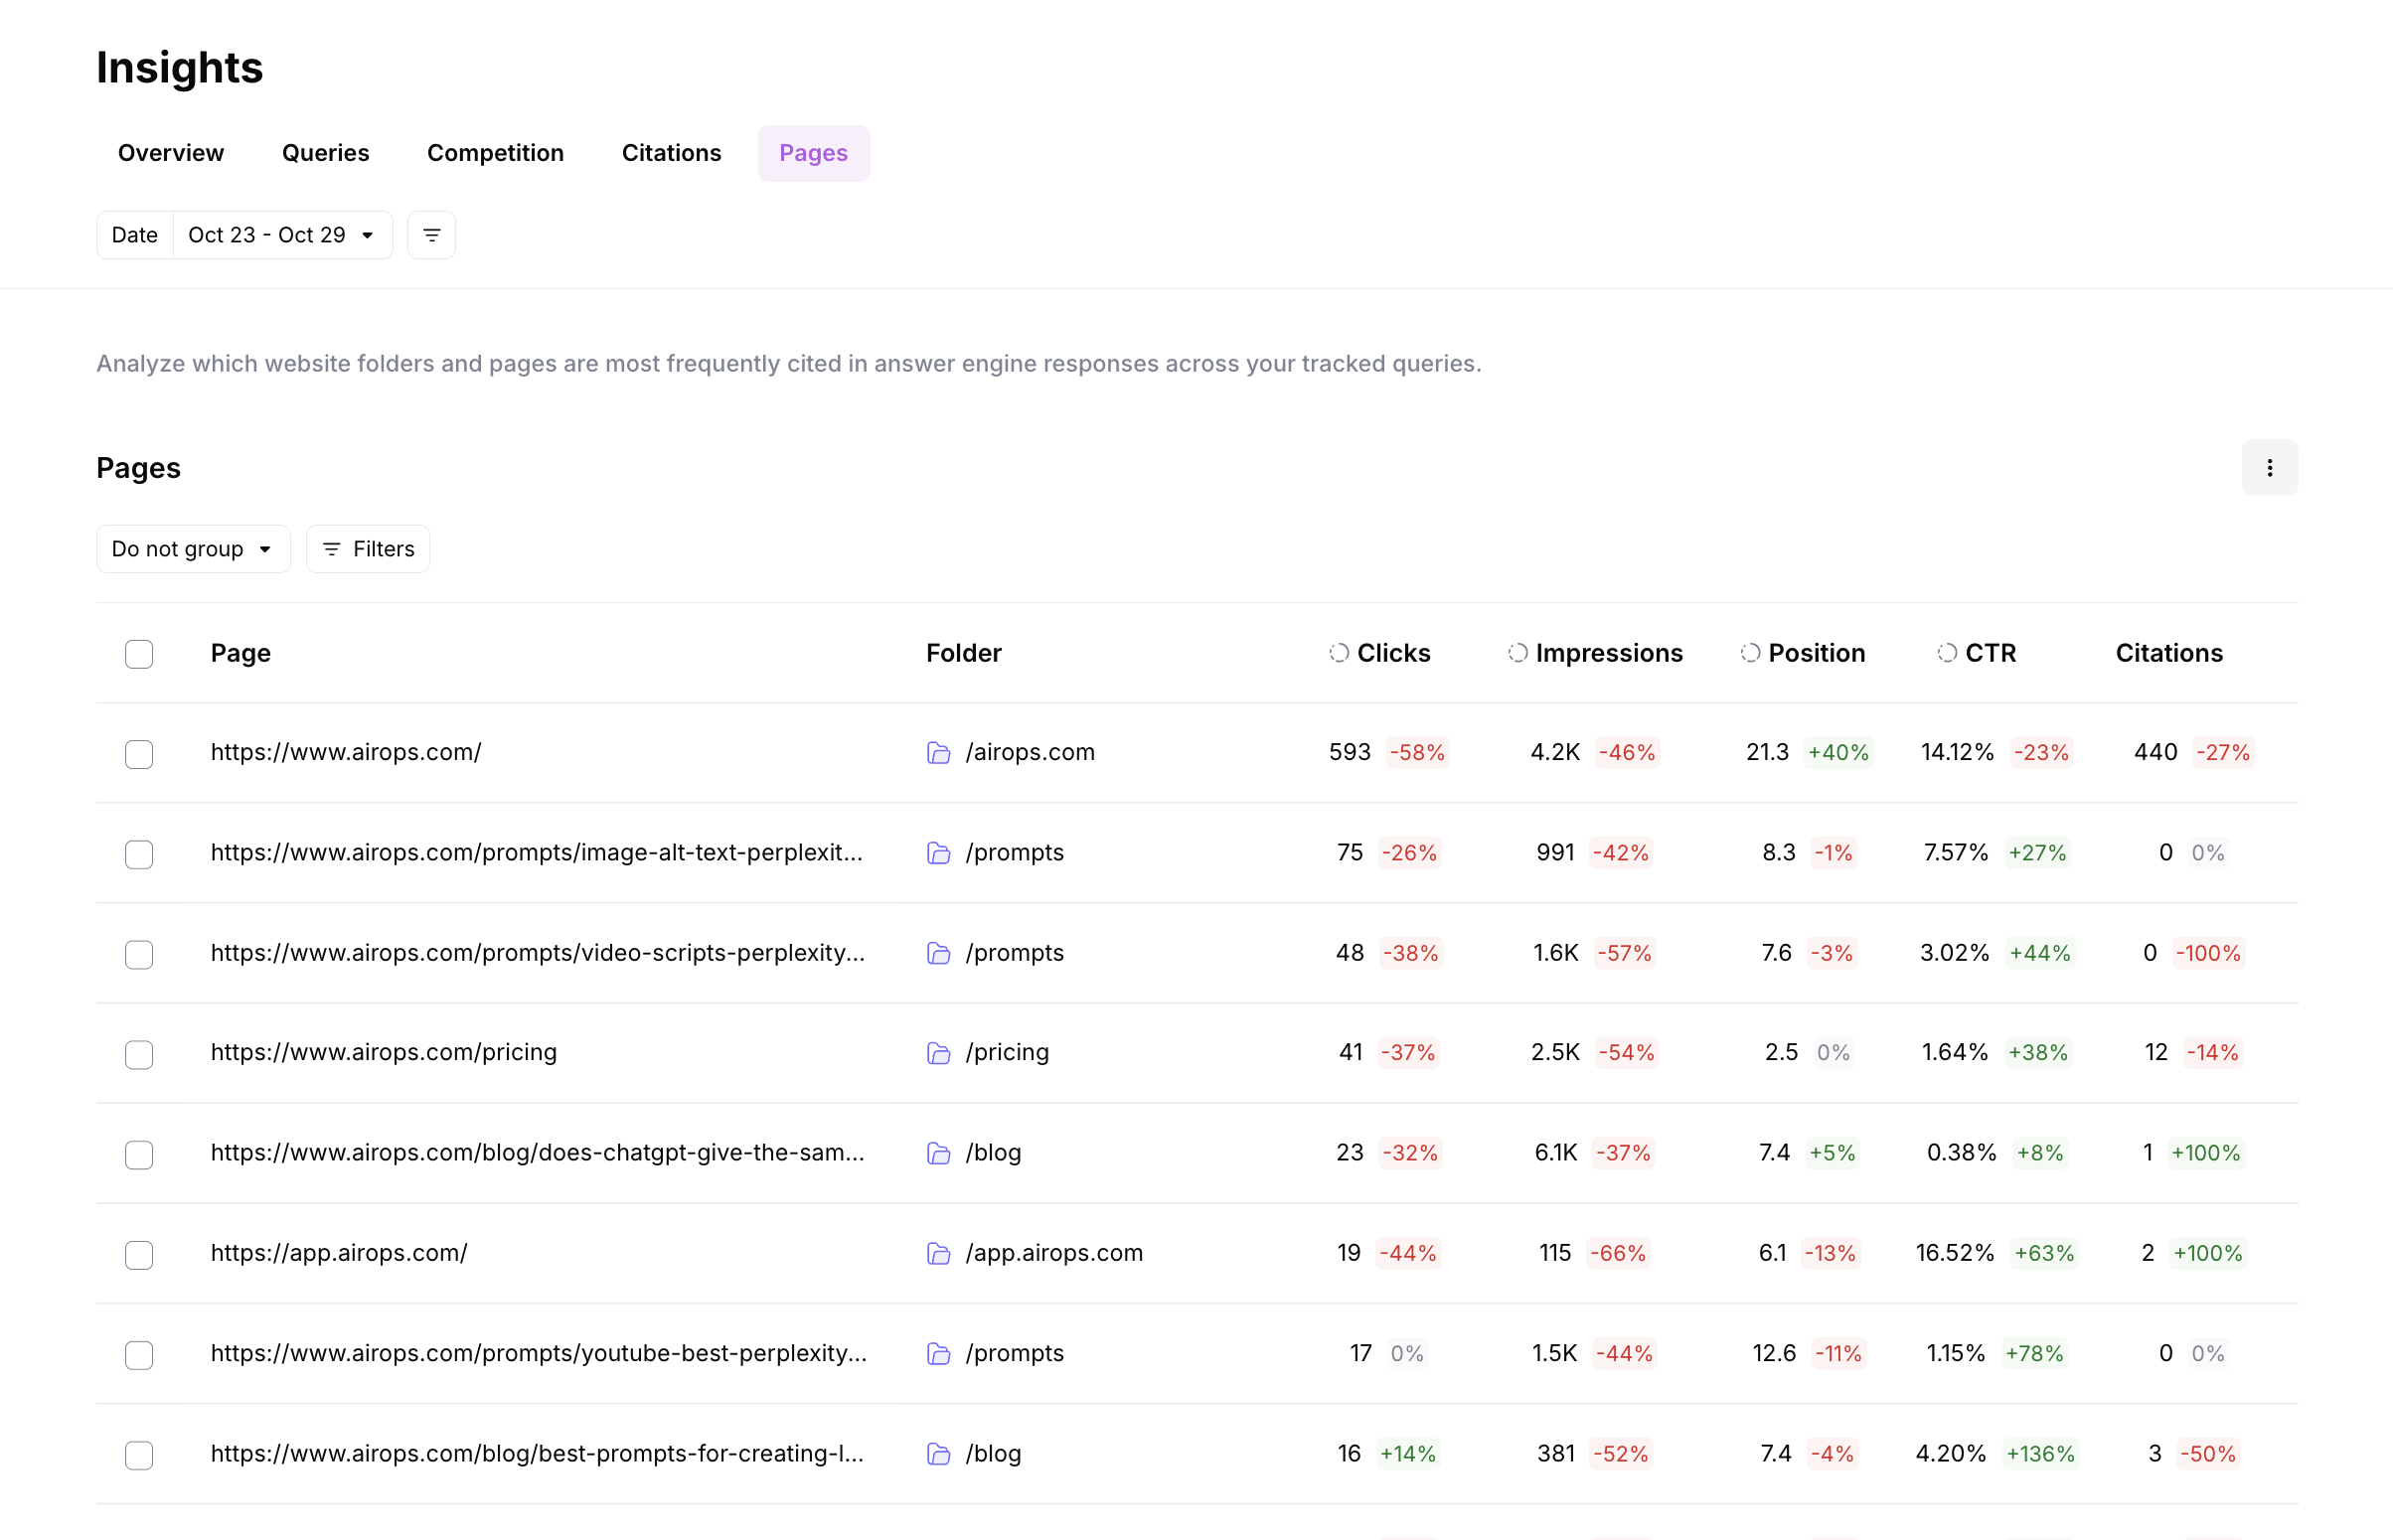Sort by the Citations column header
Viewport: 2393px width, 1540px height.
point(2168,653)
